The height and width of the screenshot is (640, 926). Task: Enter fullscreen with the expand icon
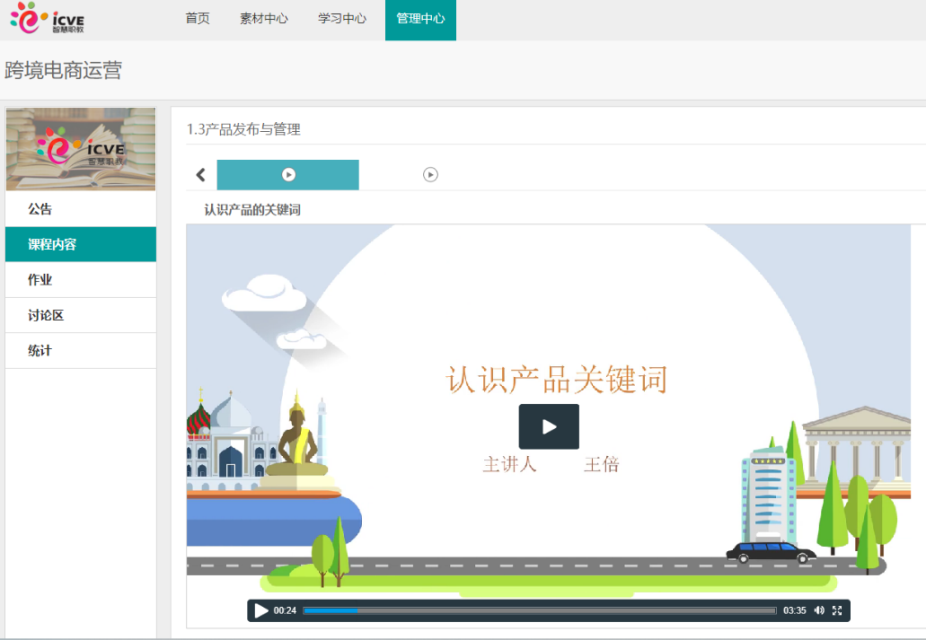(x=838, y=611)
